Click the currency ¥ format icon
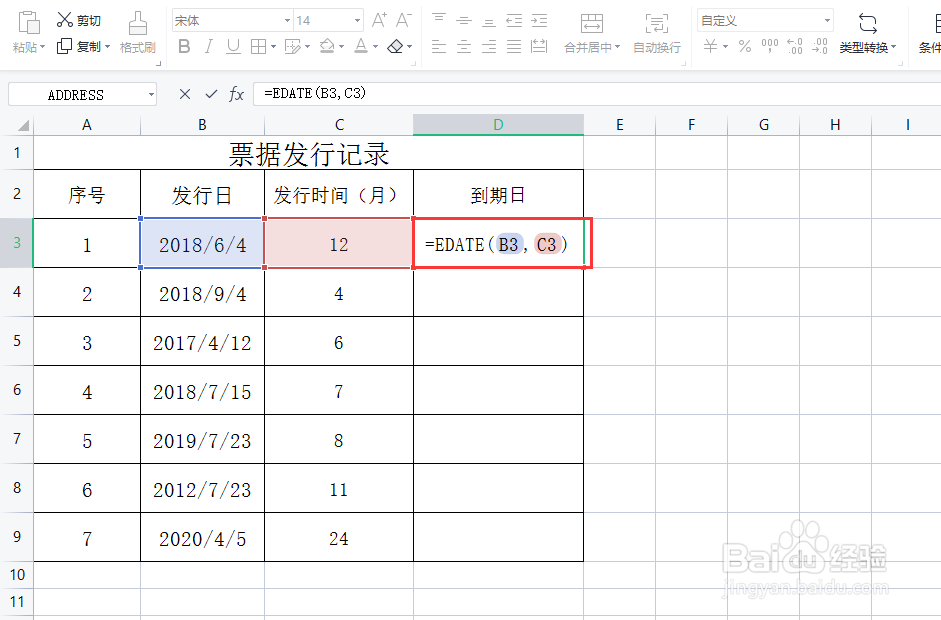This screenshot has width=941, height=620. click(711, 46)
